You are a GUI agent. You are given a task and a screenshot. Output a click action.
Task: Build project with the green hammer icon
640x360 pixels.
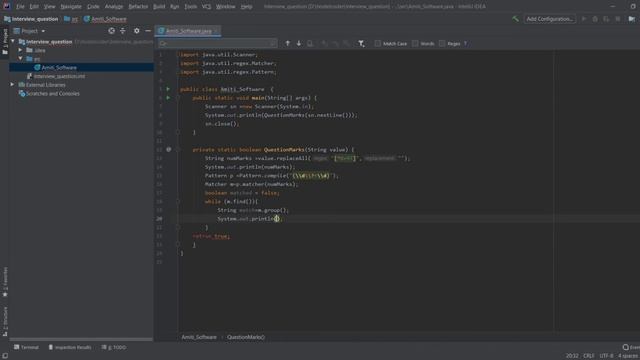click(x=516, y=19)
